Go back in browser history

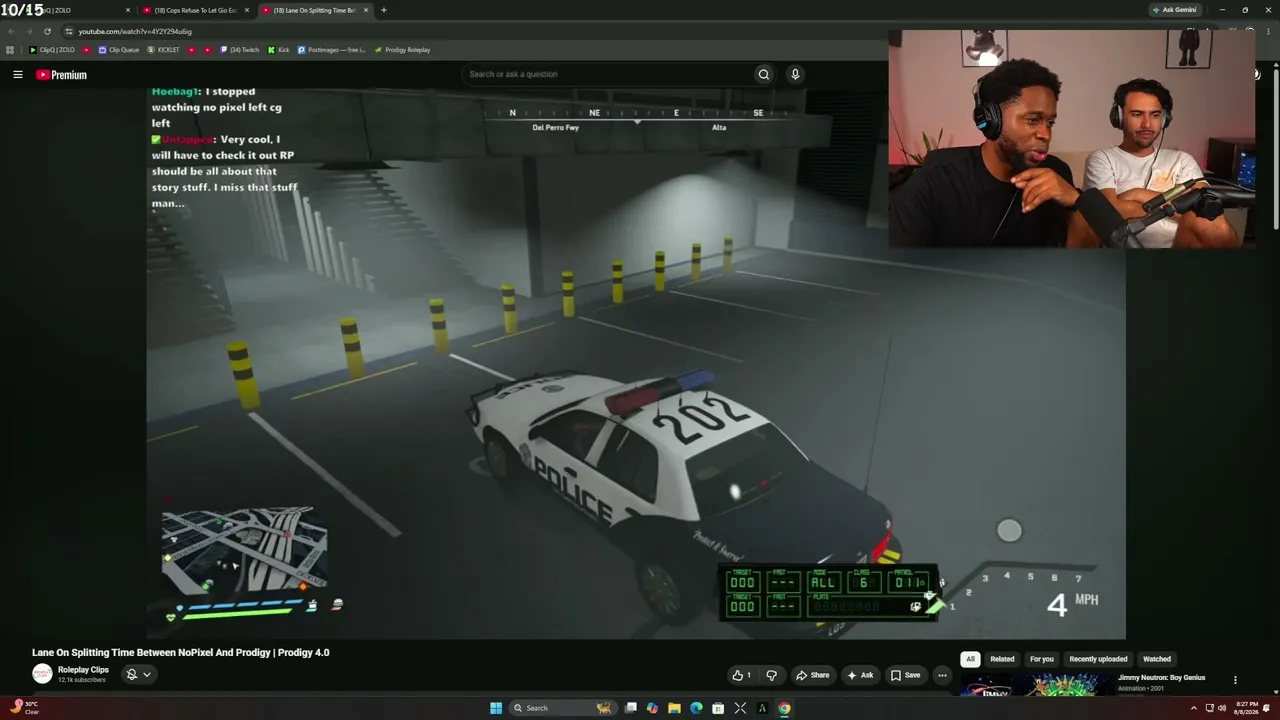[11, 31]
